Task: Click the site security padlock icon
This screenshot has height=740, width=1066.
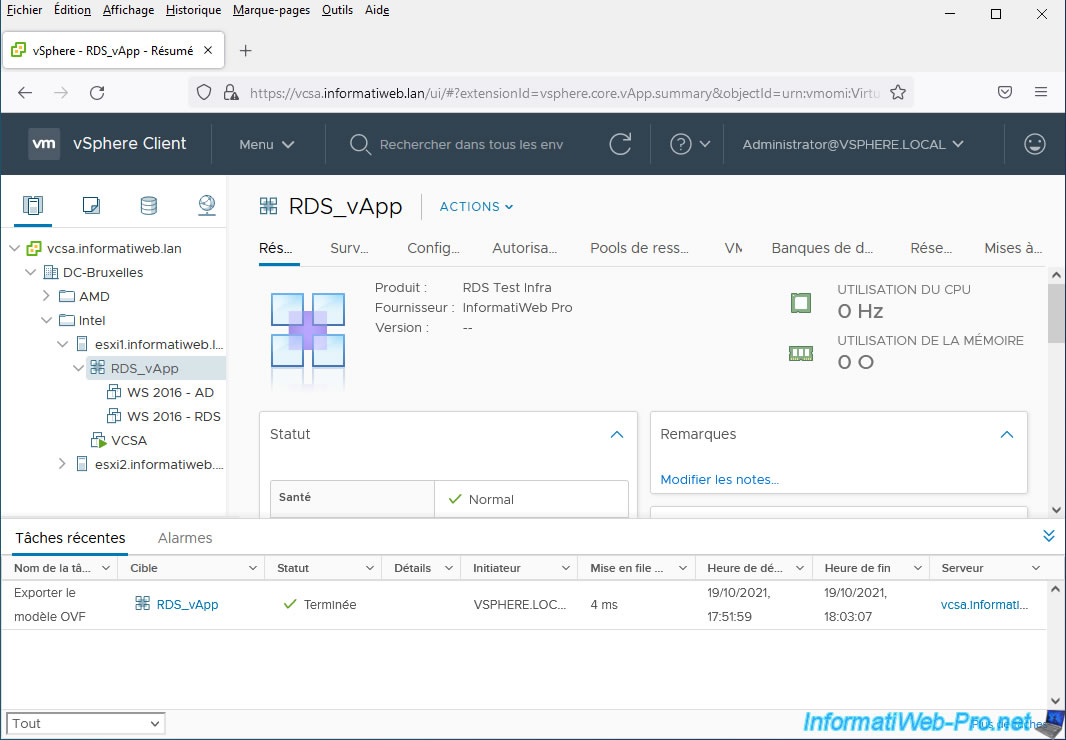Action: [x=231, y=92]
